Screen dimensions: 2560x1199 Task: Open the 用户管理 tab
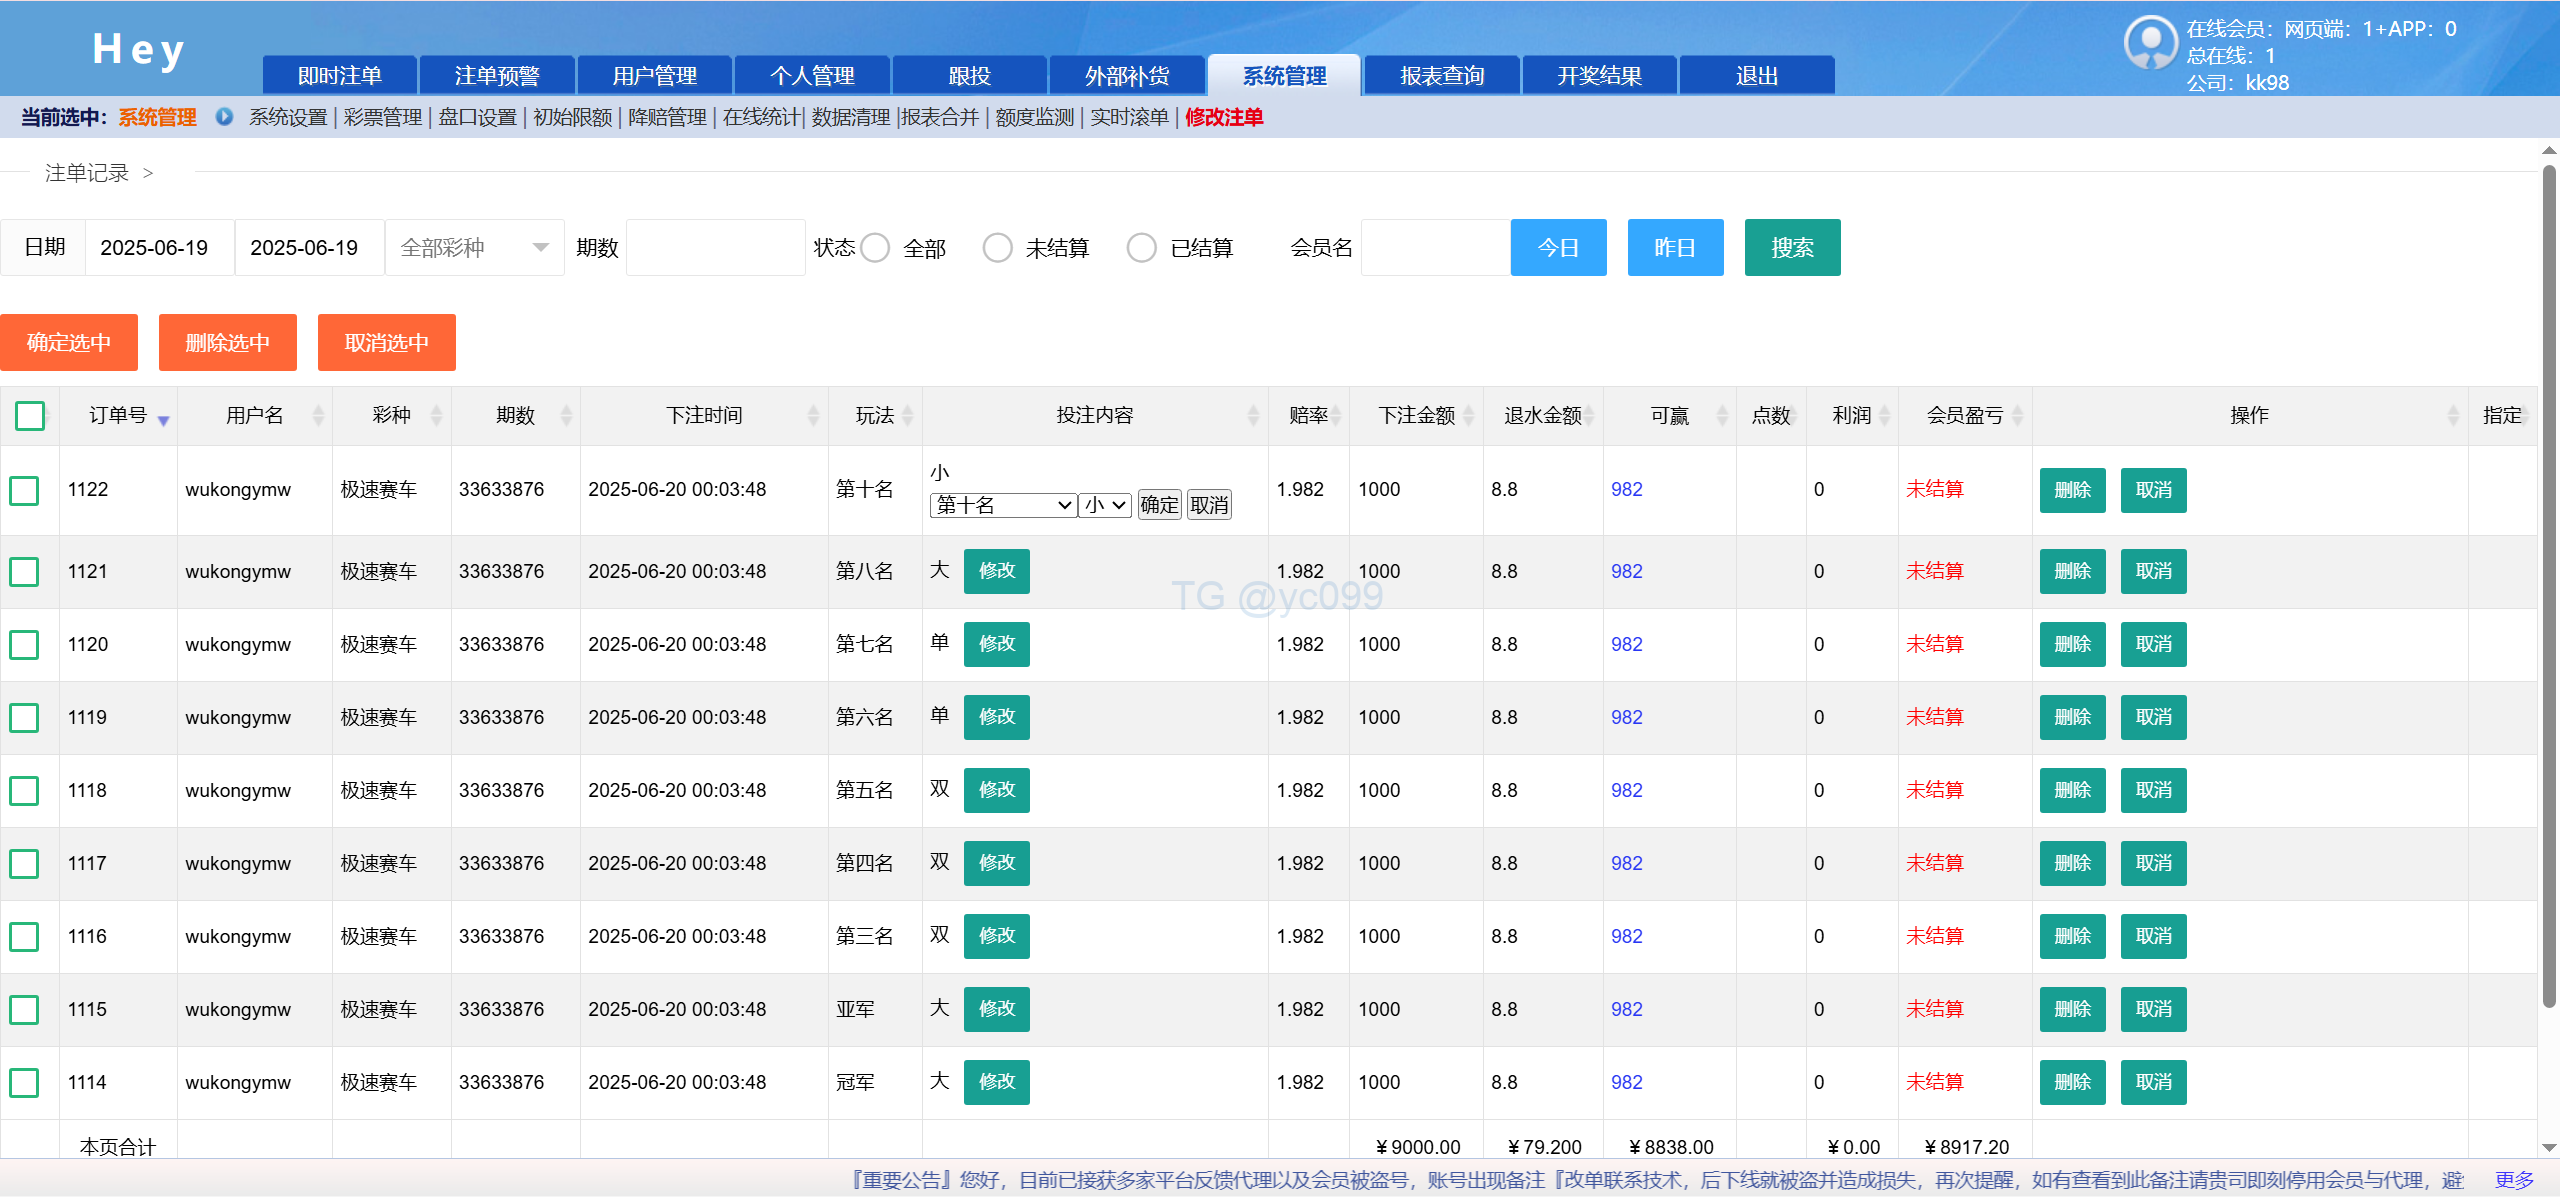point(654,76)
